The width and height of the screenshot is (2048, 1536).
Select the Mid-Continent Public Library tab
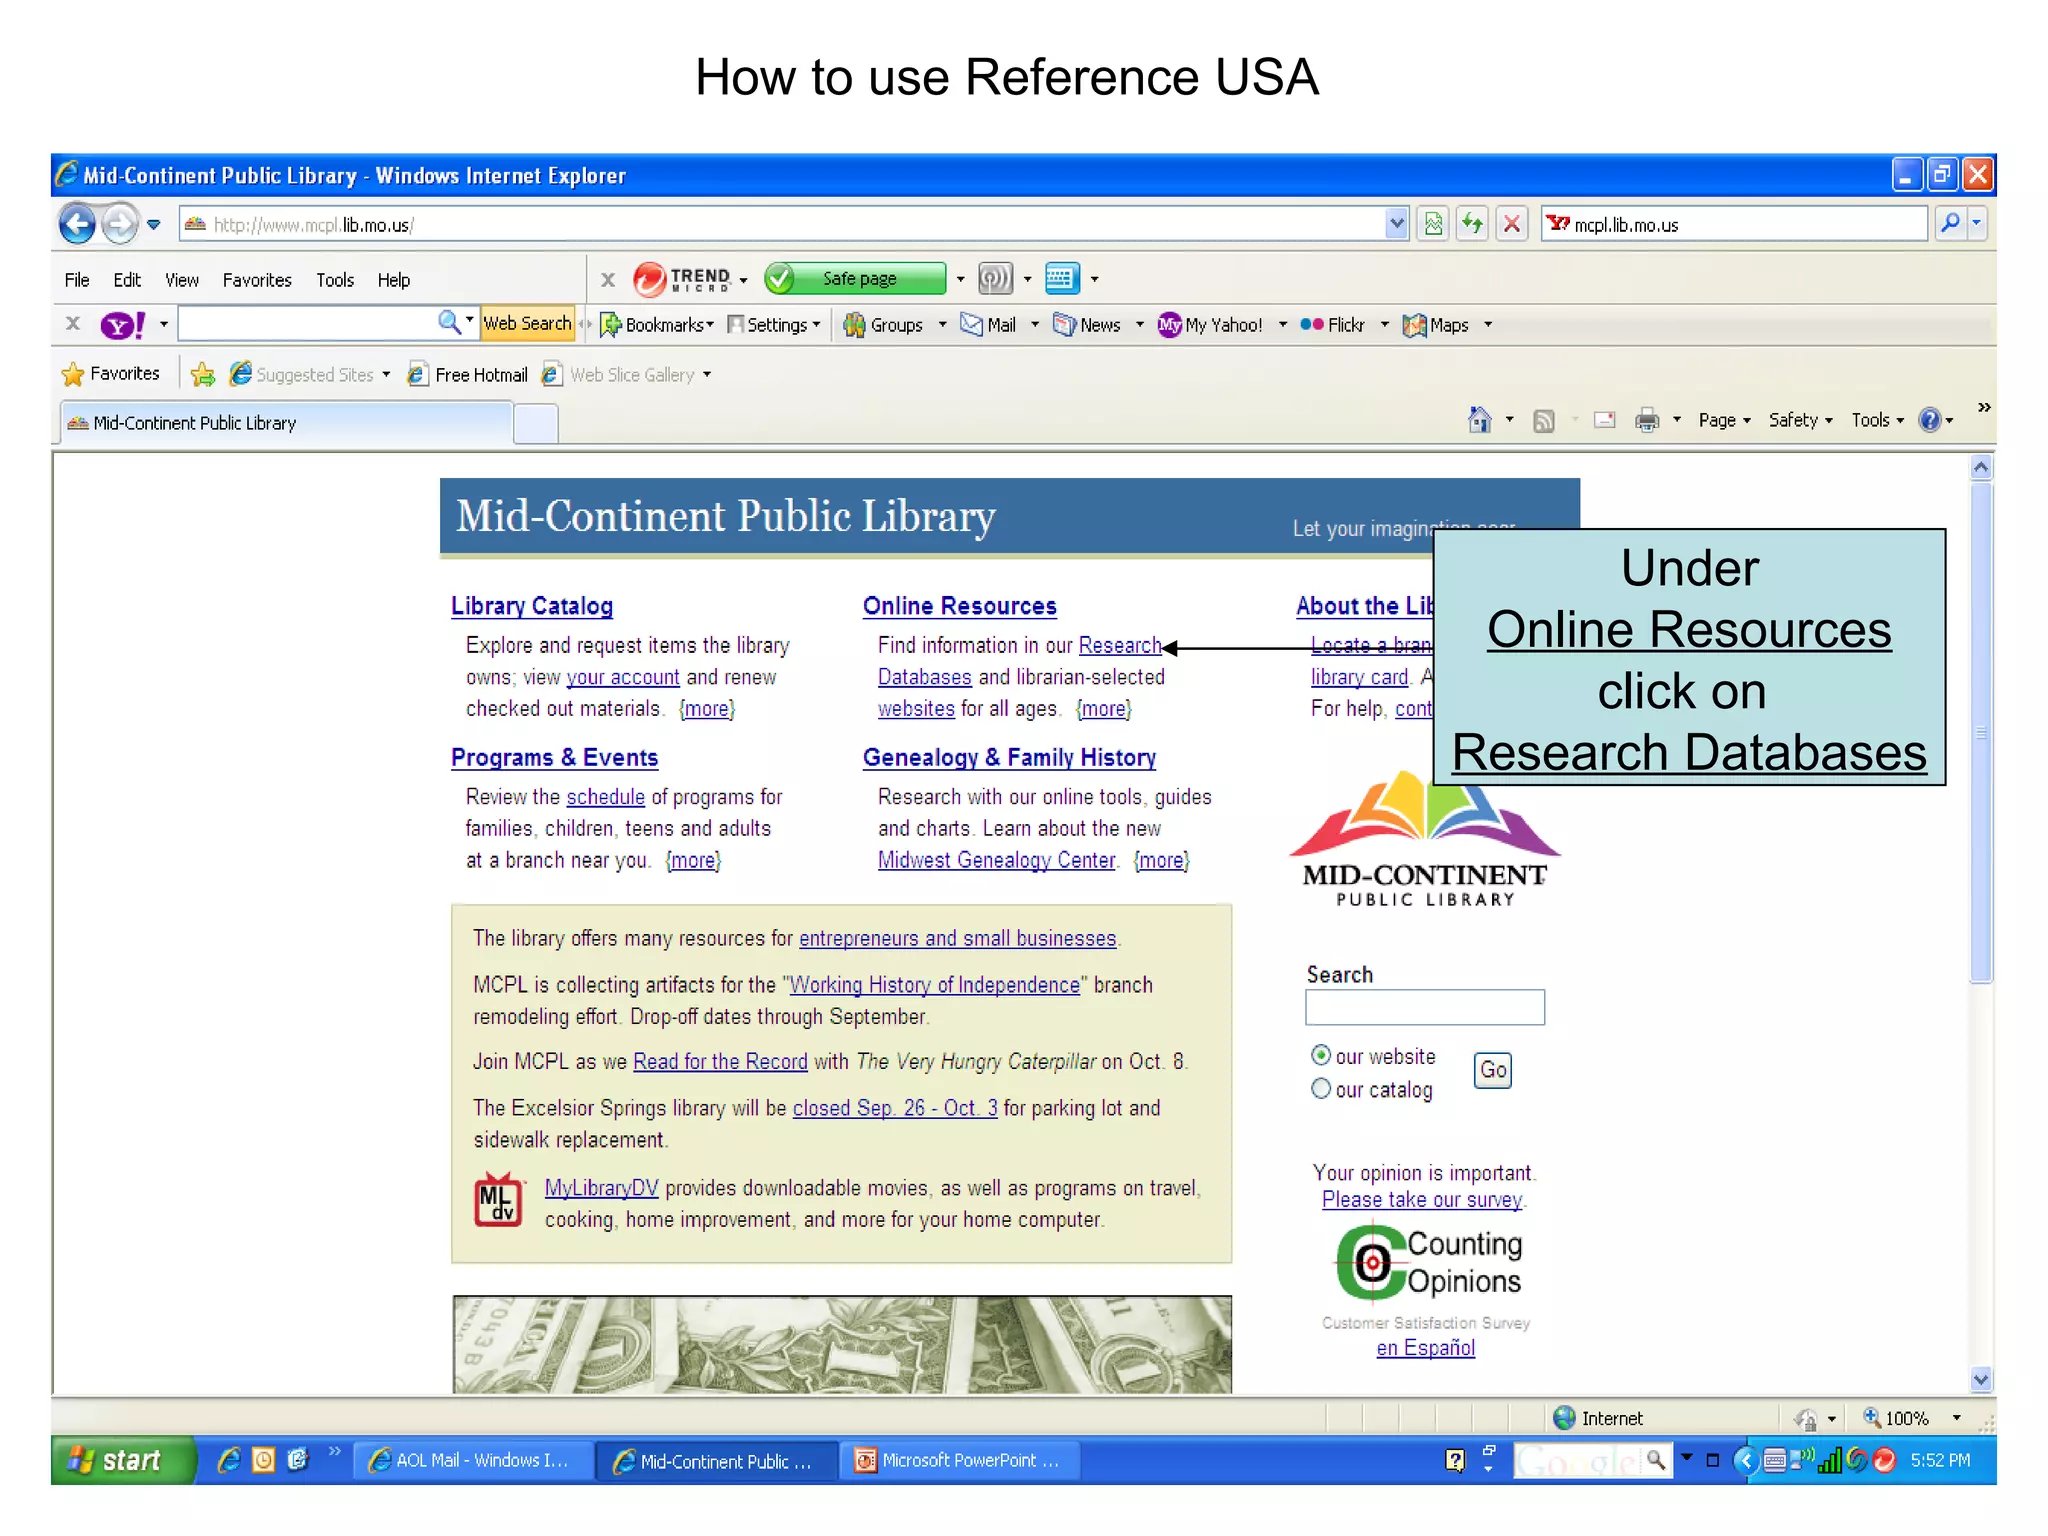[286, 423]
